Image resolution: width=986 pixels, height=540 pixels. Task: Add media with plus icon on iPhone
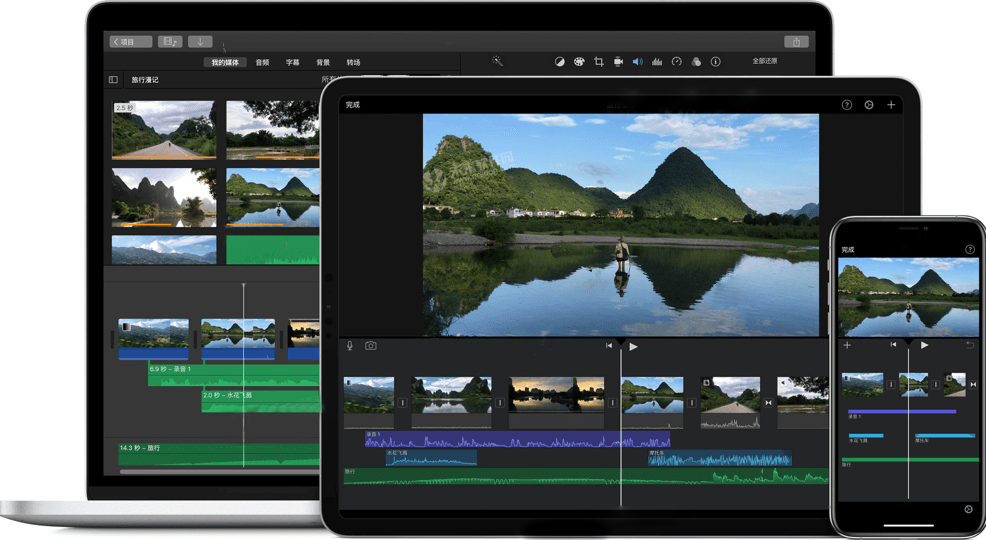[847, 345]
